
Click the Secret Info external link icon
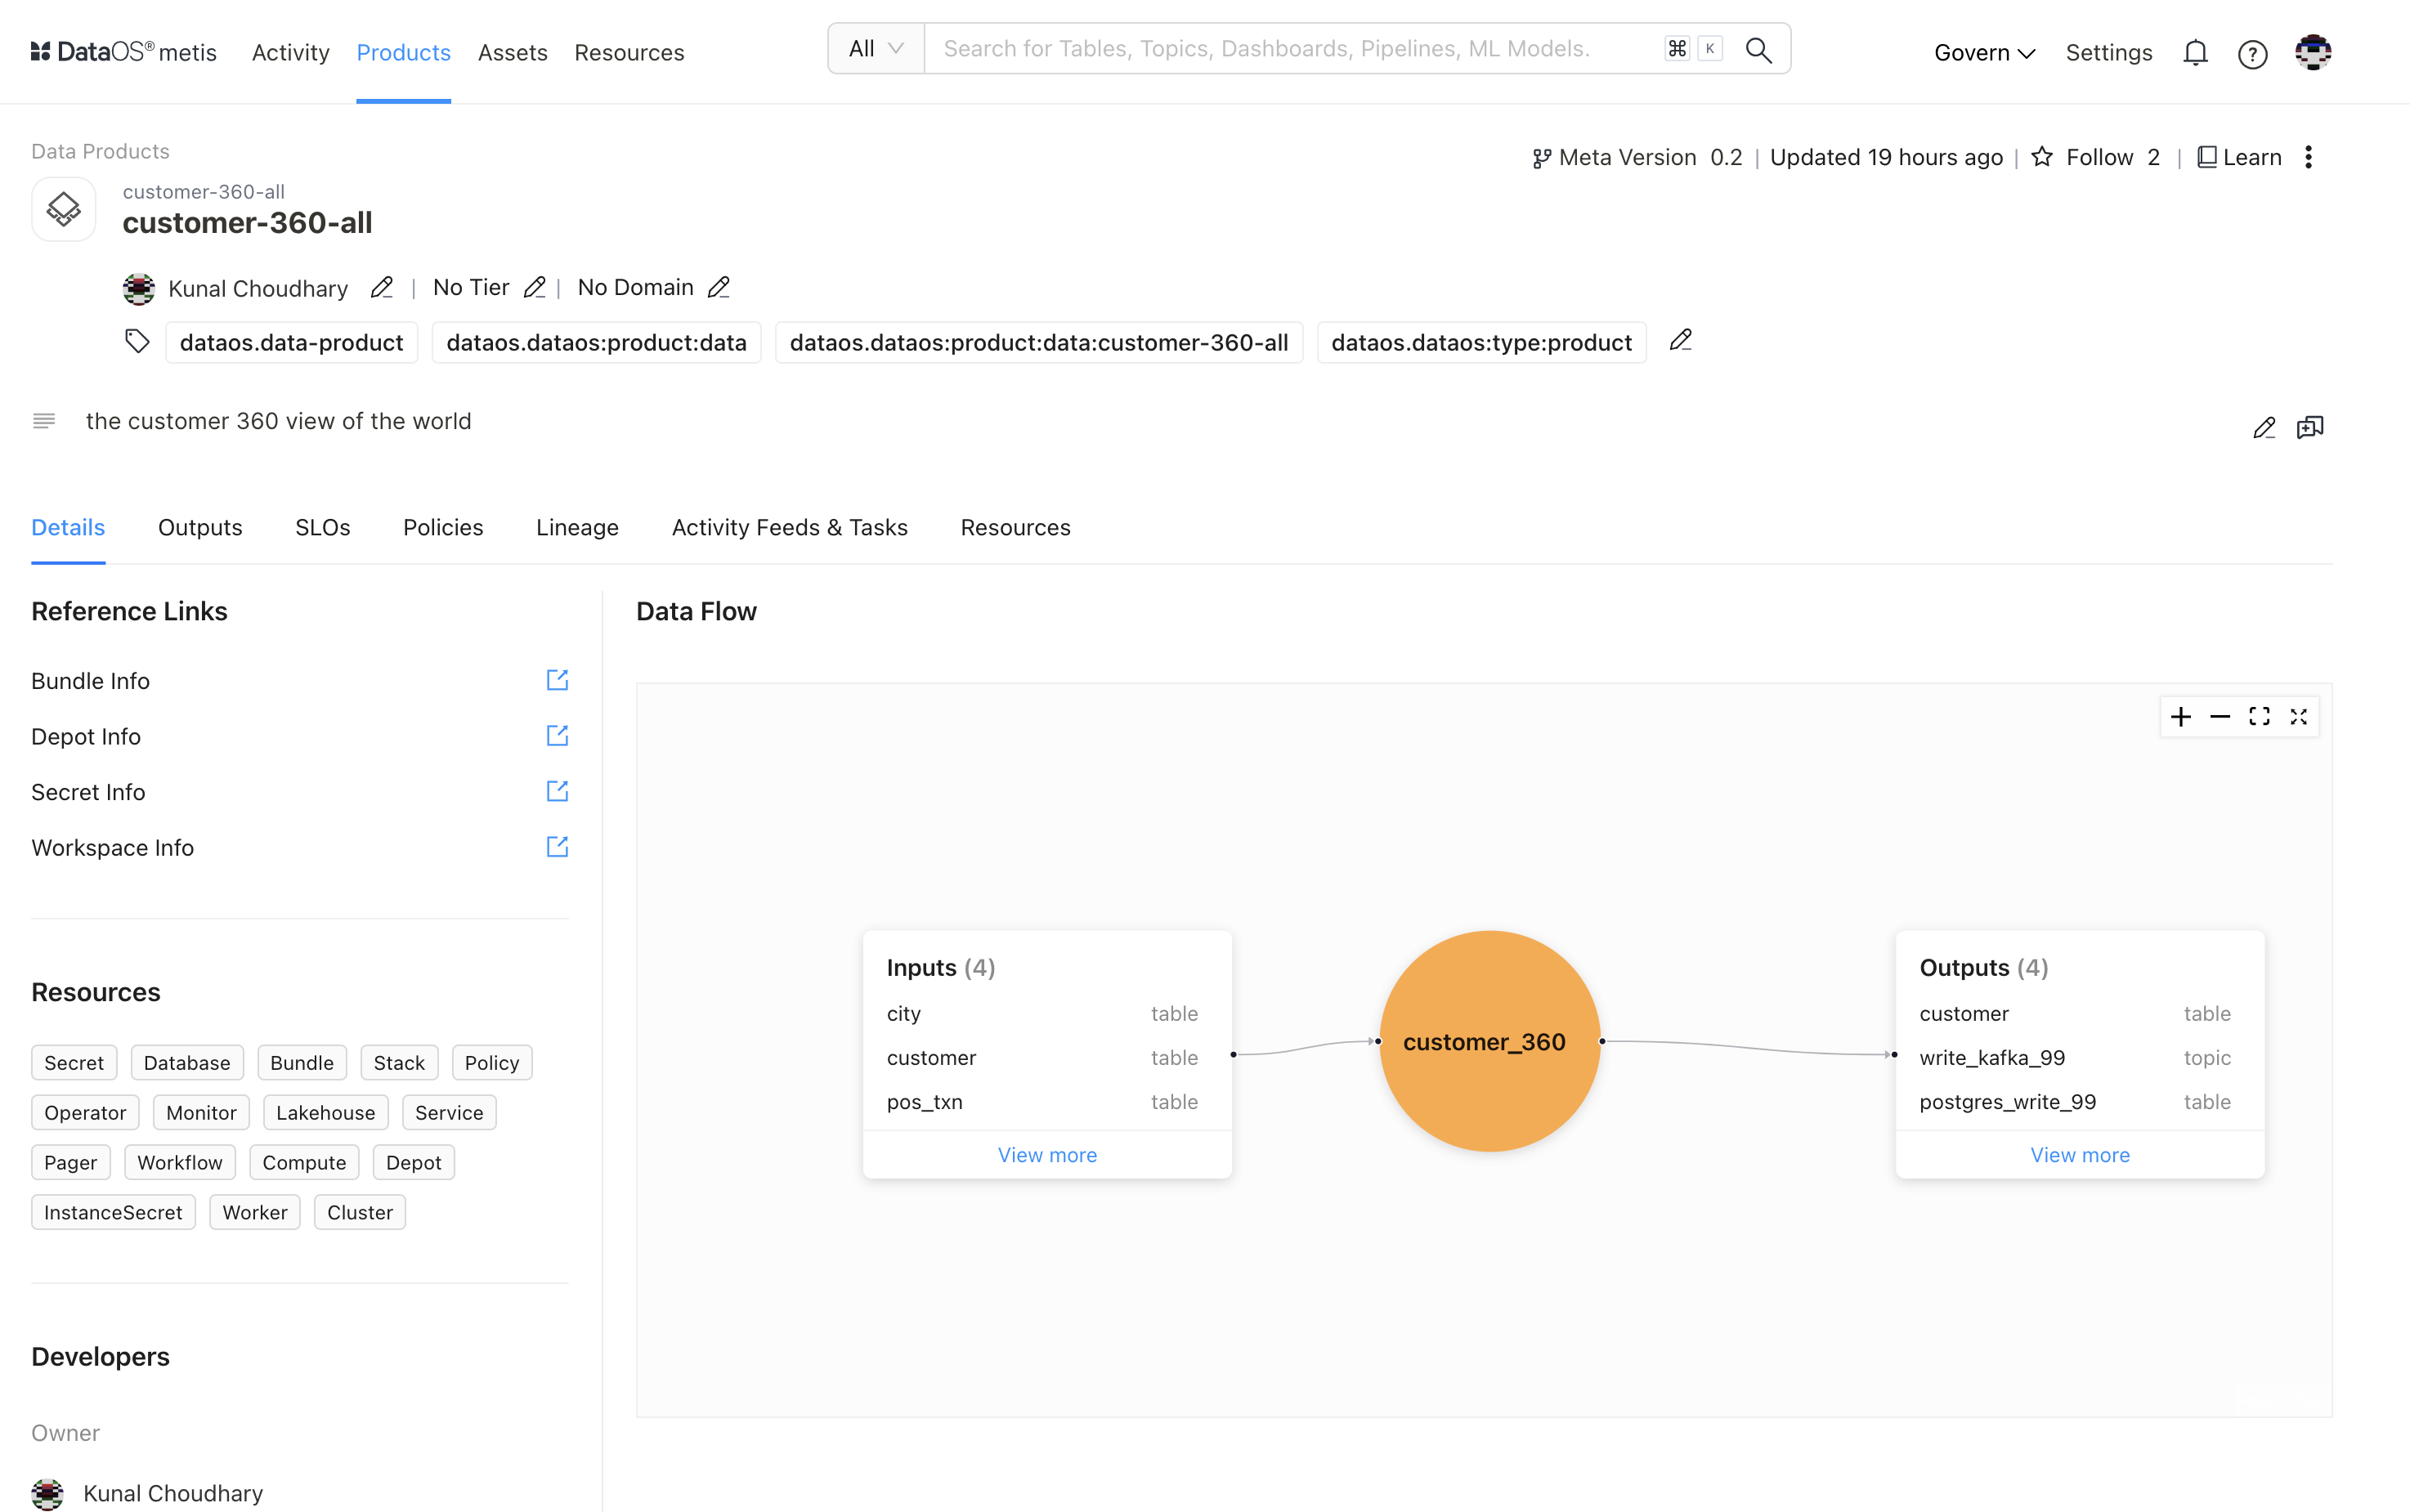pos(556,791)
